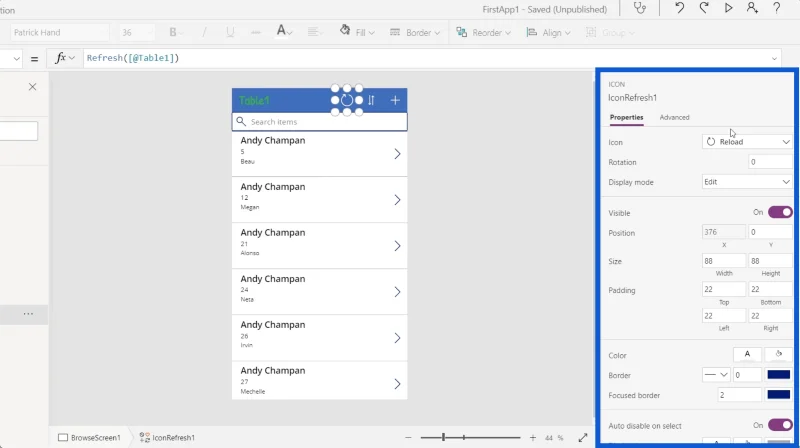The width and height of the screenshot is (800, 448).
Task: Open the Reorder menu
Action: (x=484, y=32)
